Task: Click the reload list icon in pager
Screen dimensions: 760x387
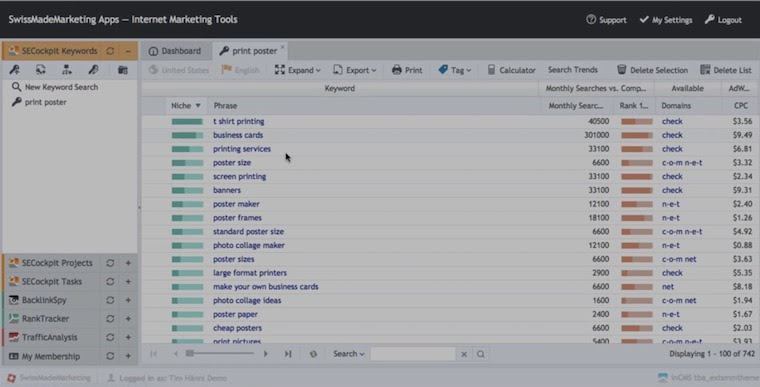Action: coord(313,354)
